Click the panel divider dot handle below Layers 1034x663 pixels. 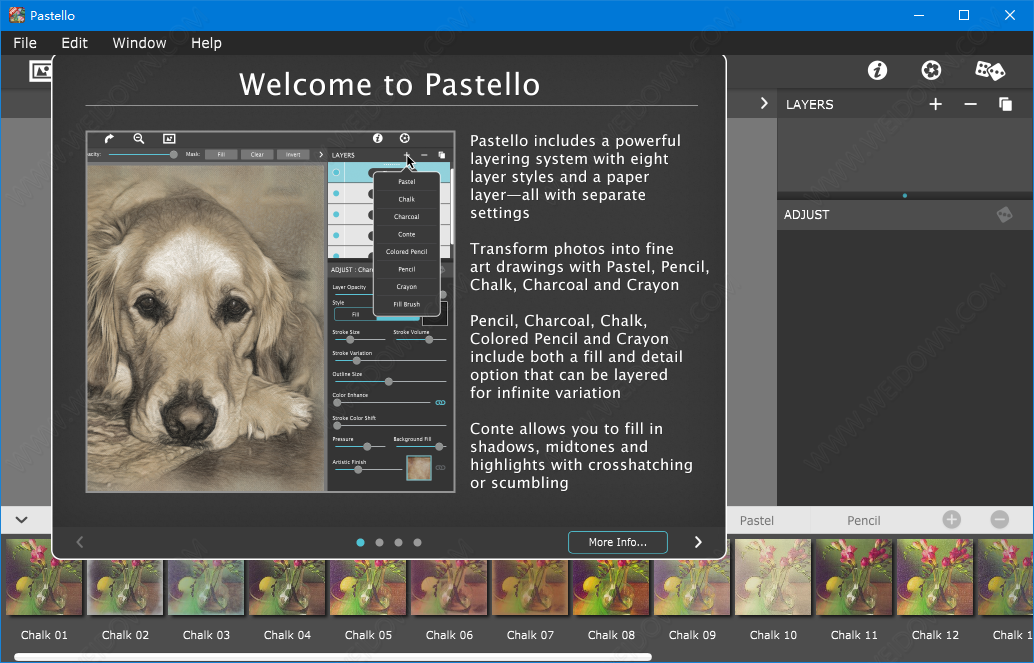tap(905, 195)
